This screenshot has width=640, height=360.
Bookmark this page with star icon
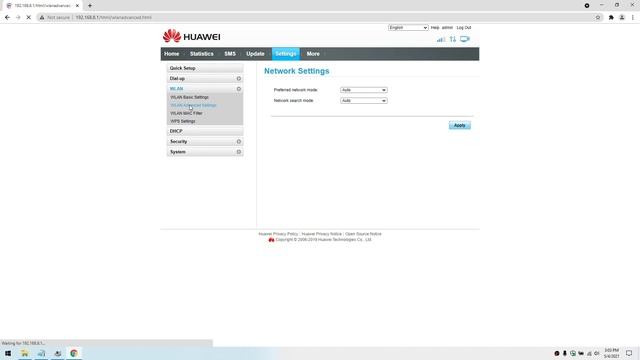pyautogui.click(x=598, y=18)
